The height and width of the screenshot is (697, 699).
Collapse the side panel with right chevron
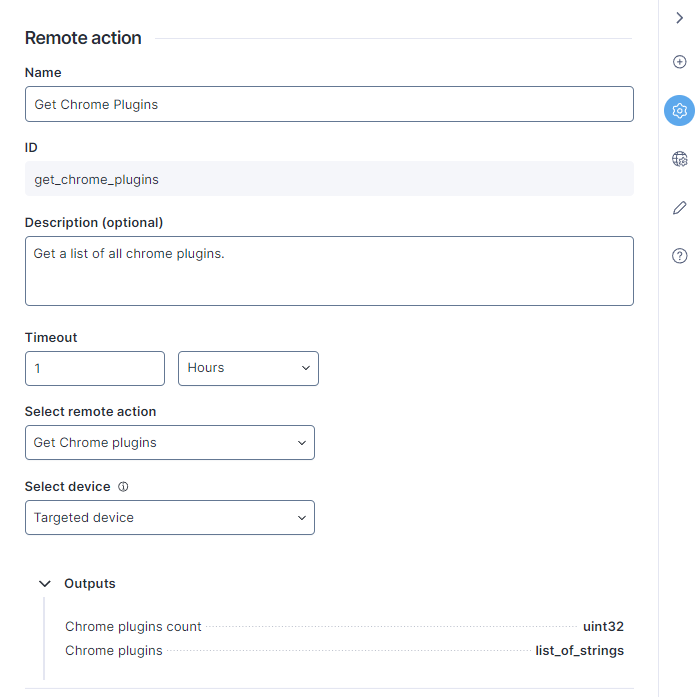(x=679, y=18)
